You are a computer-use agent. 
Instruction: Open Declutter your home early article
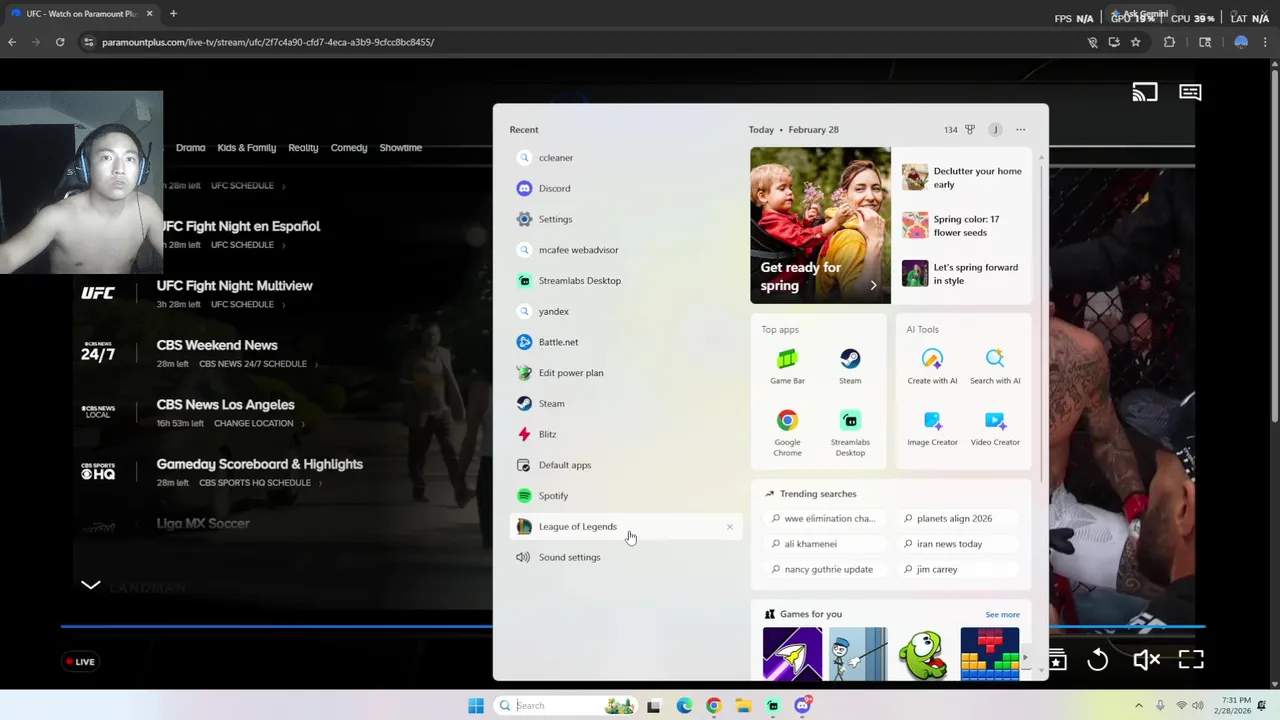[x=964, y=178]
